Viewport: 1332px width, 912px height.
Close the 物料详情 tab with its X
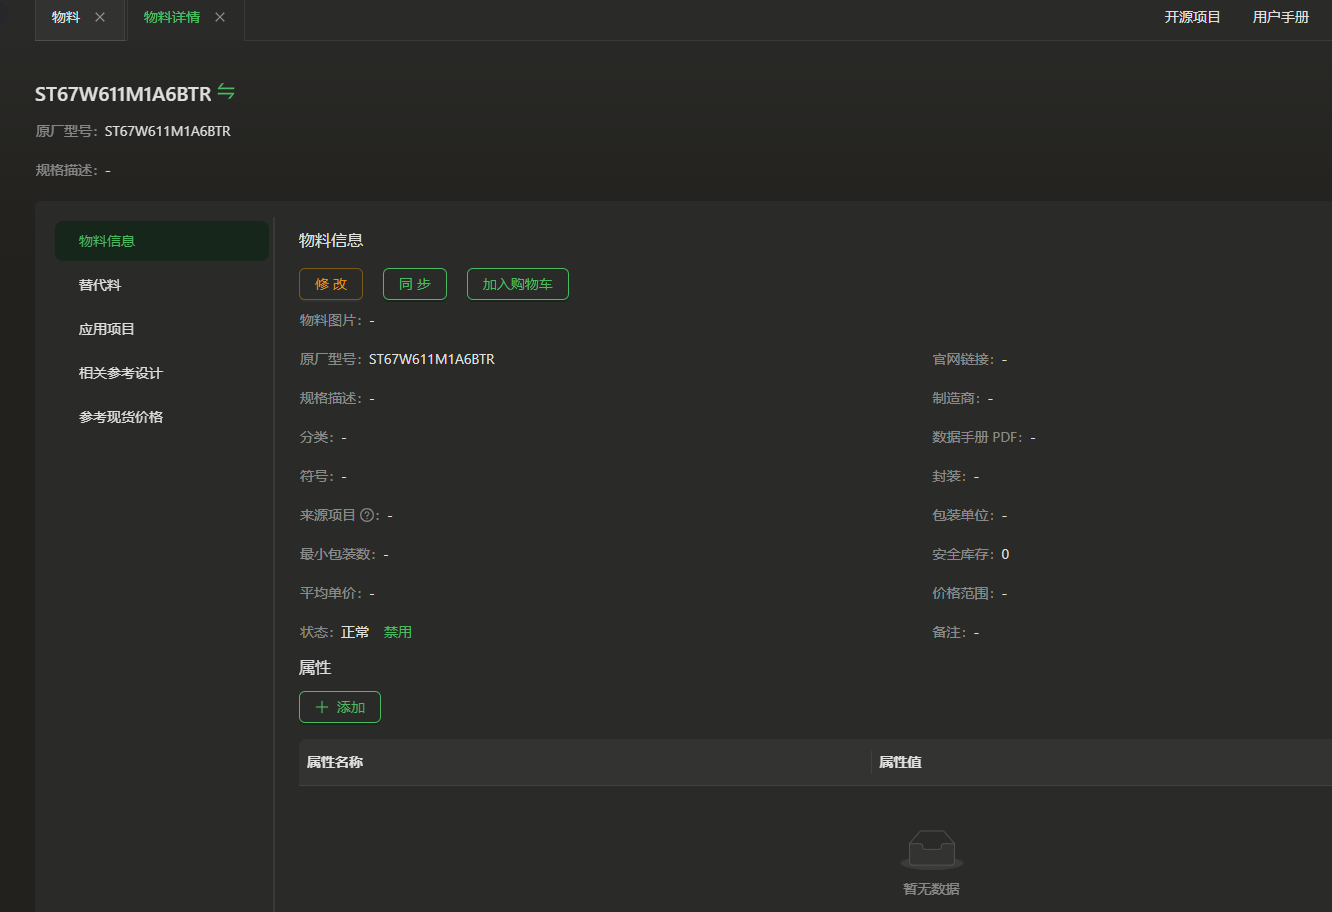[220, 17]
